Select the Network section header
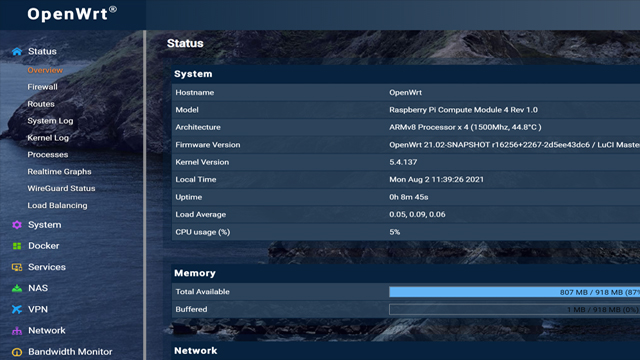The width and height of the screenshot is (640, 360). click(x=196, y=351)
